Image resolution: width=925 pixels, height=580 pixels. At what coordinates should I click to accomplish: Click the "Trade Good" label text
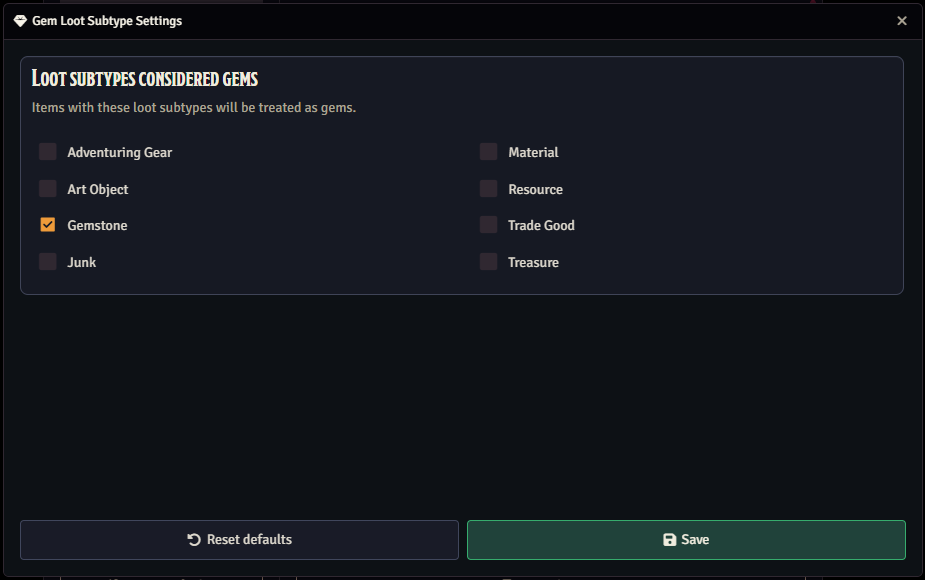(x=541, y=226)
